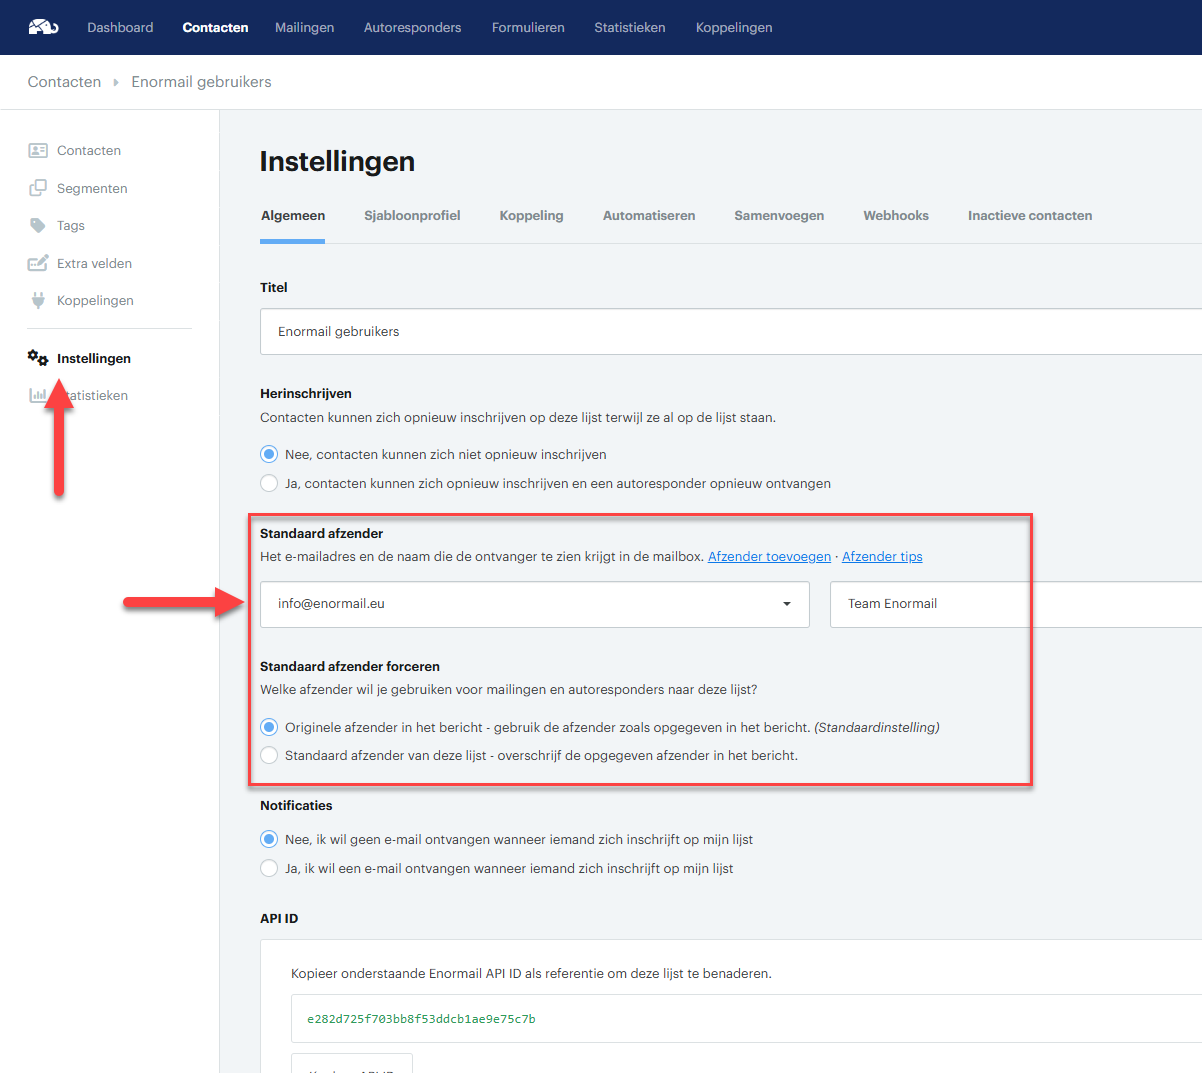Open Statistieken in the top navigation
This screenshot has width=1202, height=1073.
click(630, 27)
